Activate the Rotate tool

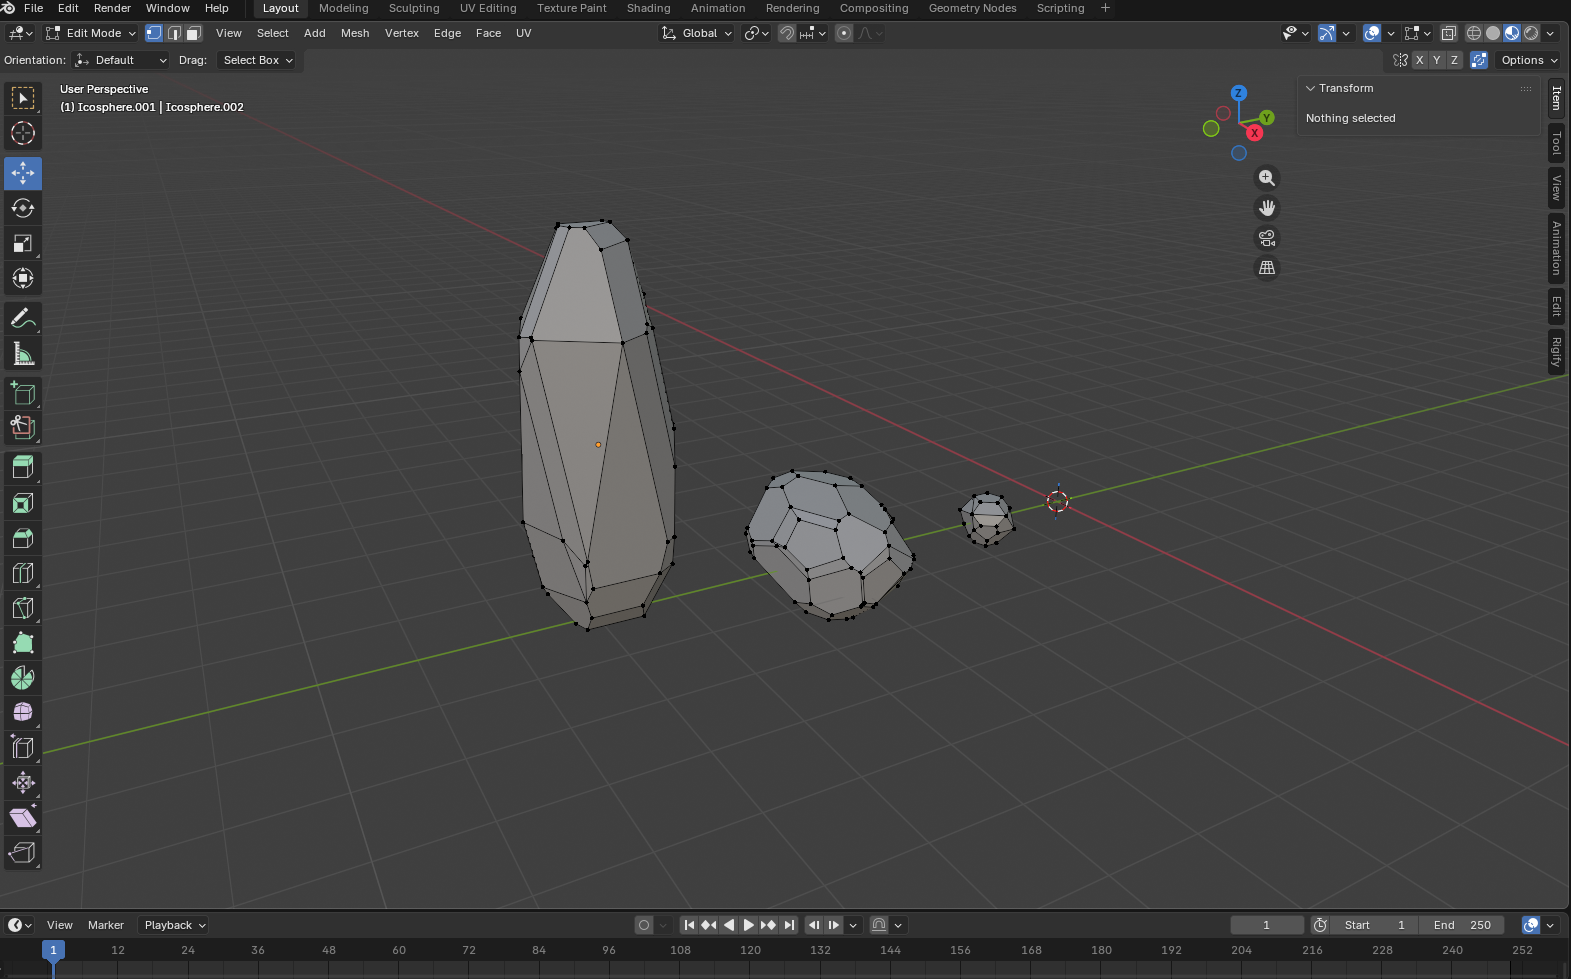23,208
